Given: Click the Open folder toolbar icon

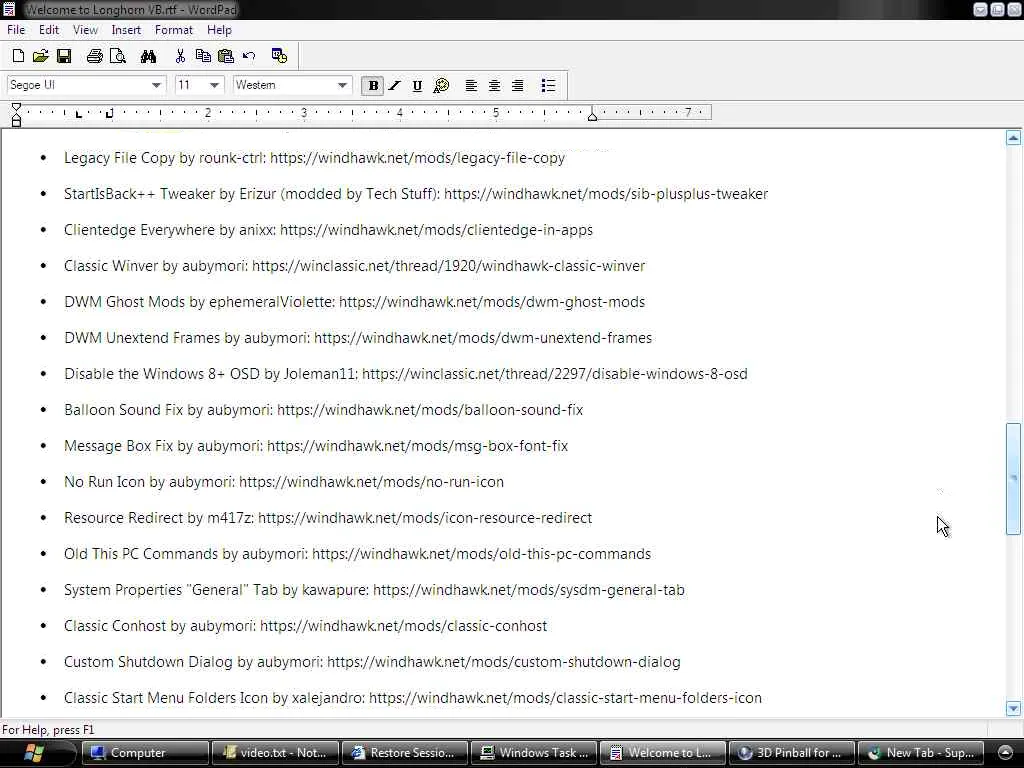Looking at the screenshot, I should coord(40,56).
